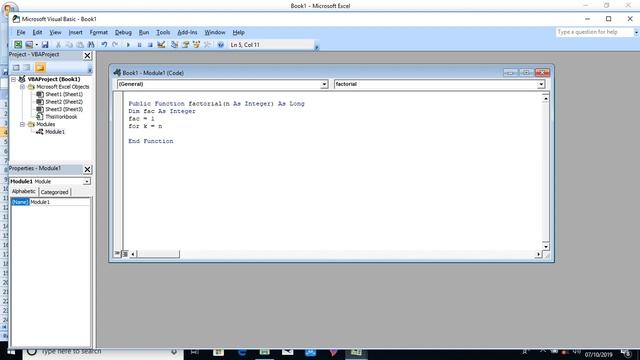Open the Tools menu
Viewport: 640px width, 360px height.
(x=163, y=32)
